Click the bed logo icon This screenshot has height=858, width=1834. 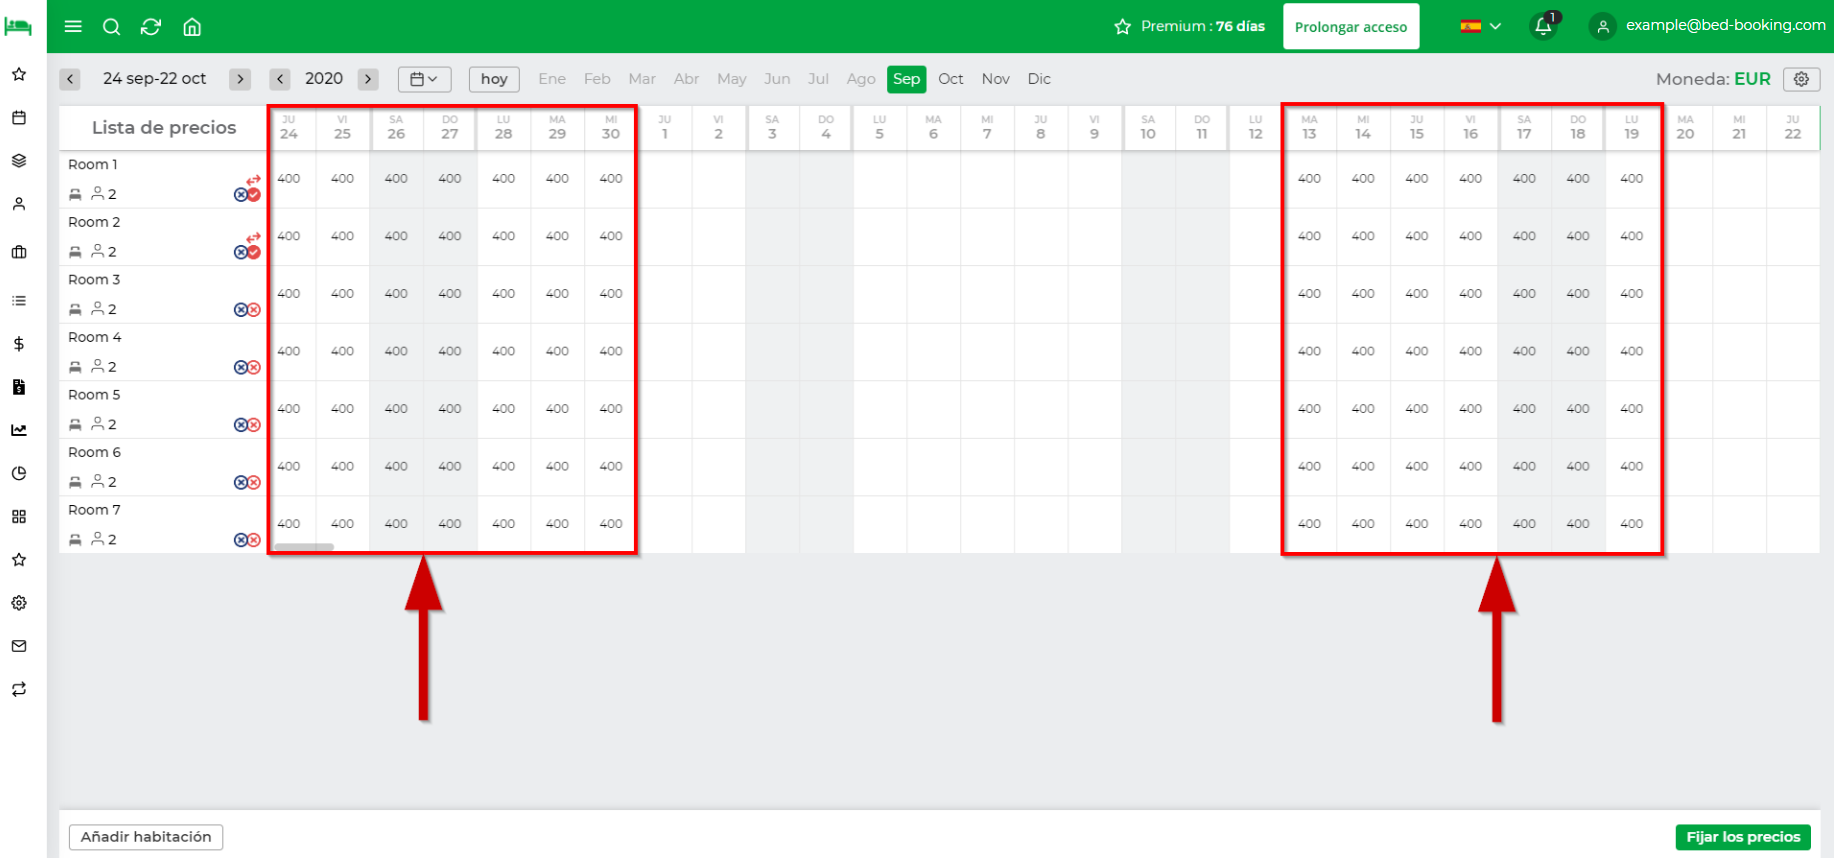tap(18, 27)
